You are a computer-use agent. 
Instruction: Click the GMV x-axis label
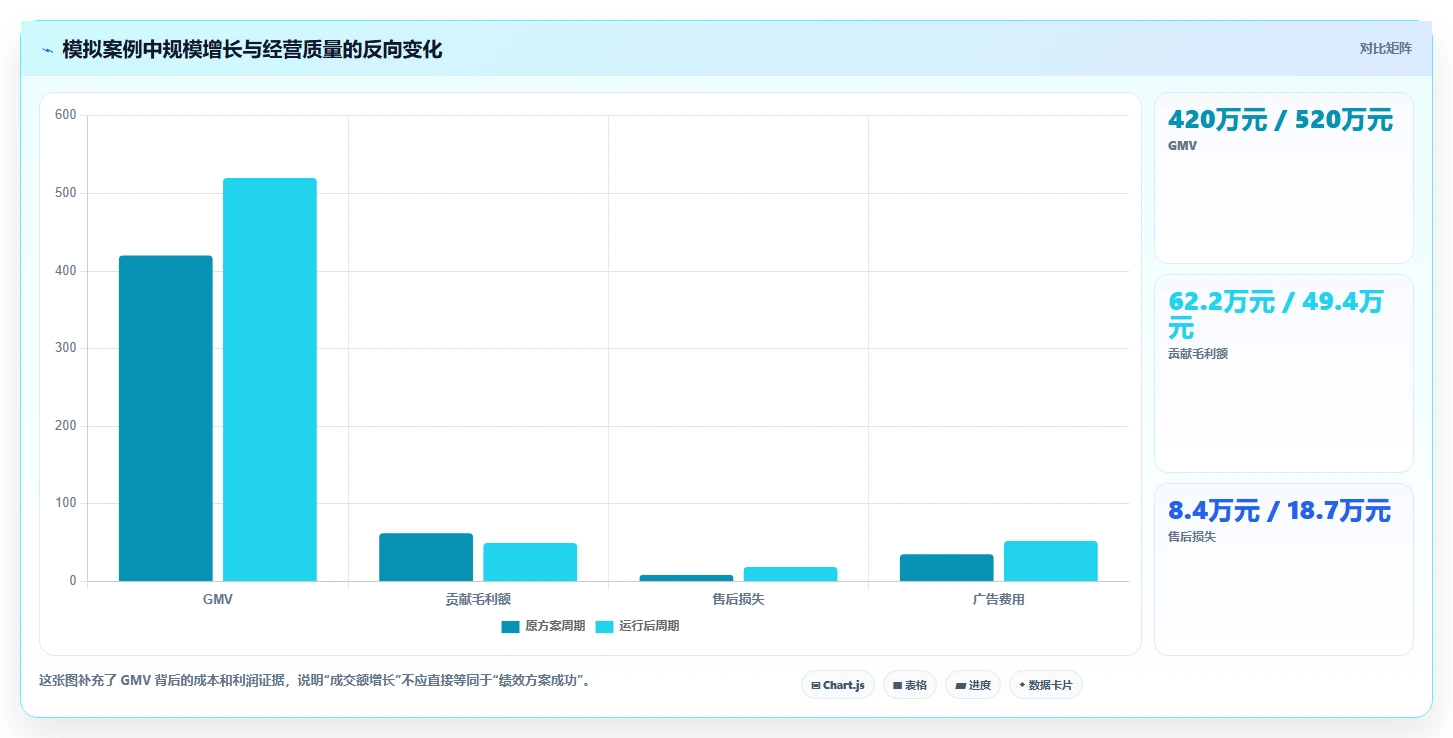tap(218, 599)
